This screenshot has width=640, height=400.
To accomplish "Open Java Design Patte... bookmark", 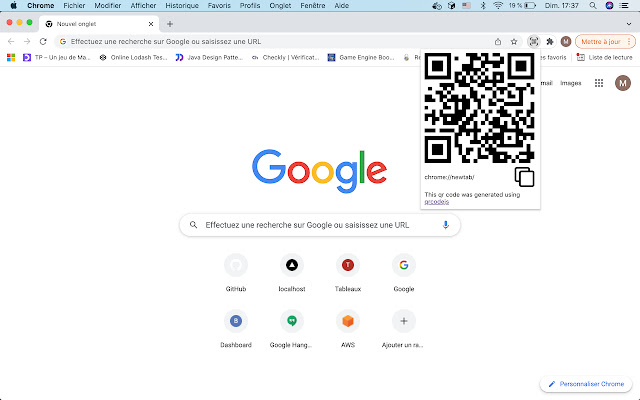I will [209, 58].
